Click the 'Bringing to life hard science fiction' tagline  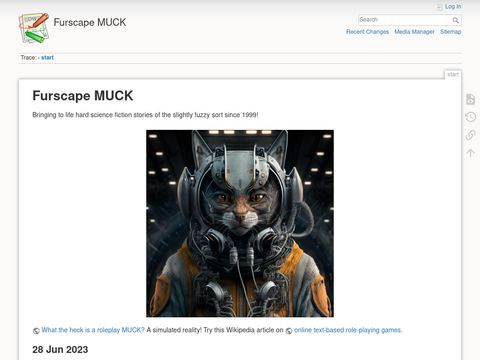point(145,115)
